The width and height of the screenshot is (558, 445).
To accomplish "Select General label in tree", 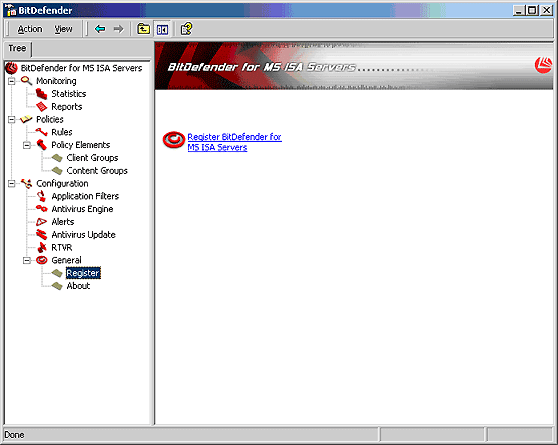I will 66,260.
